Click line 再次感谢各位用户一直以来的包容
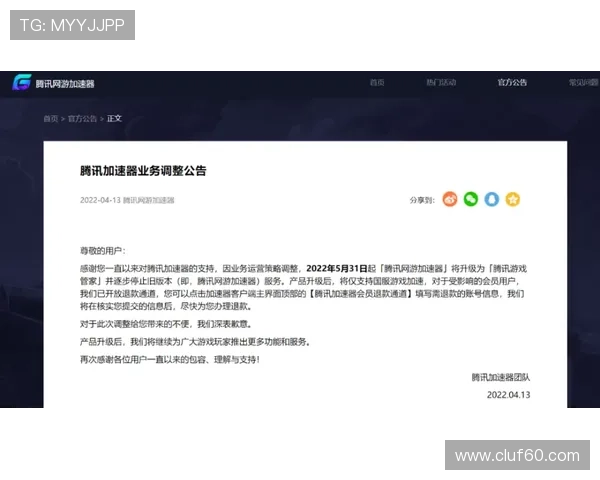 [170, 360]
